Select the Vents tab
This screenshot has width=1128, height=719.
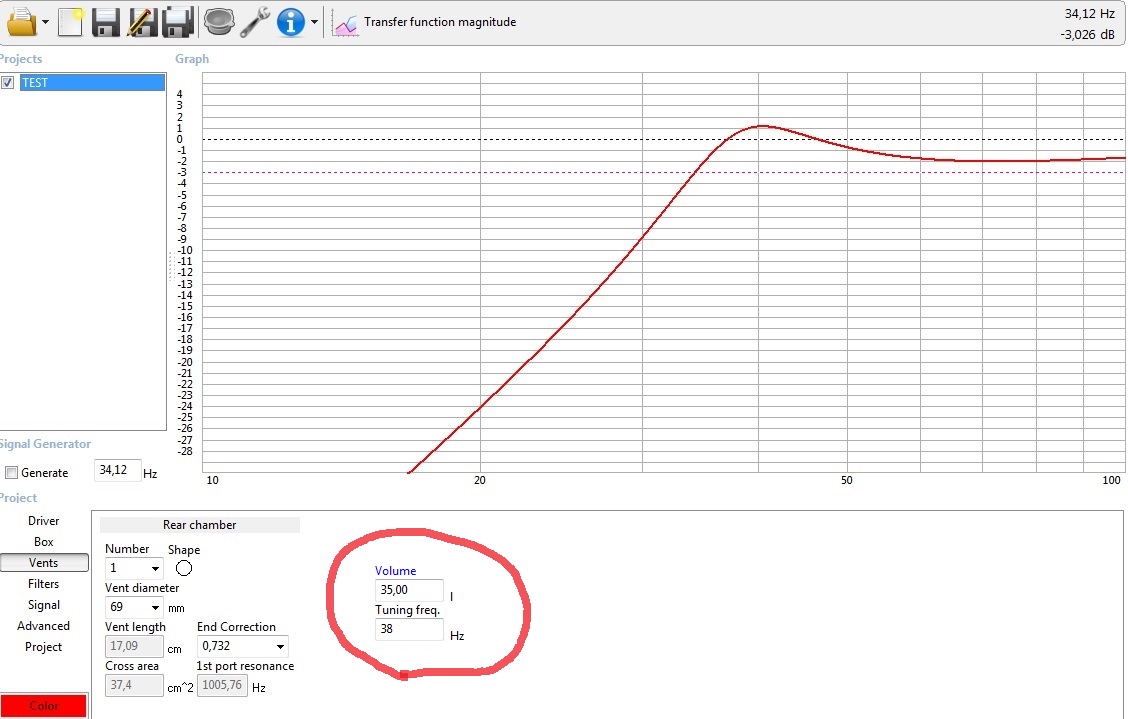44,563
